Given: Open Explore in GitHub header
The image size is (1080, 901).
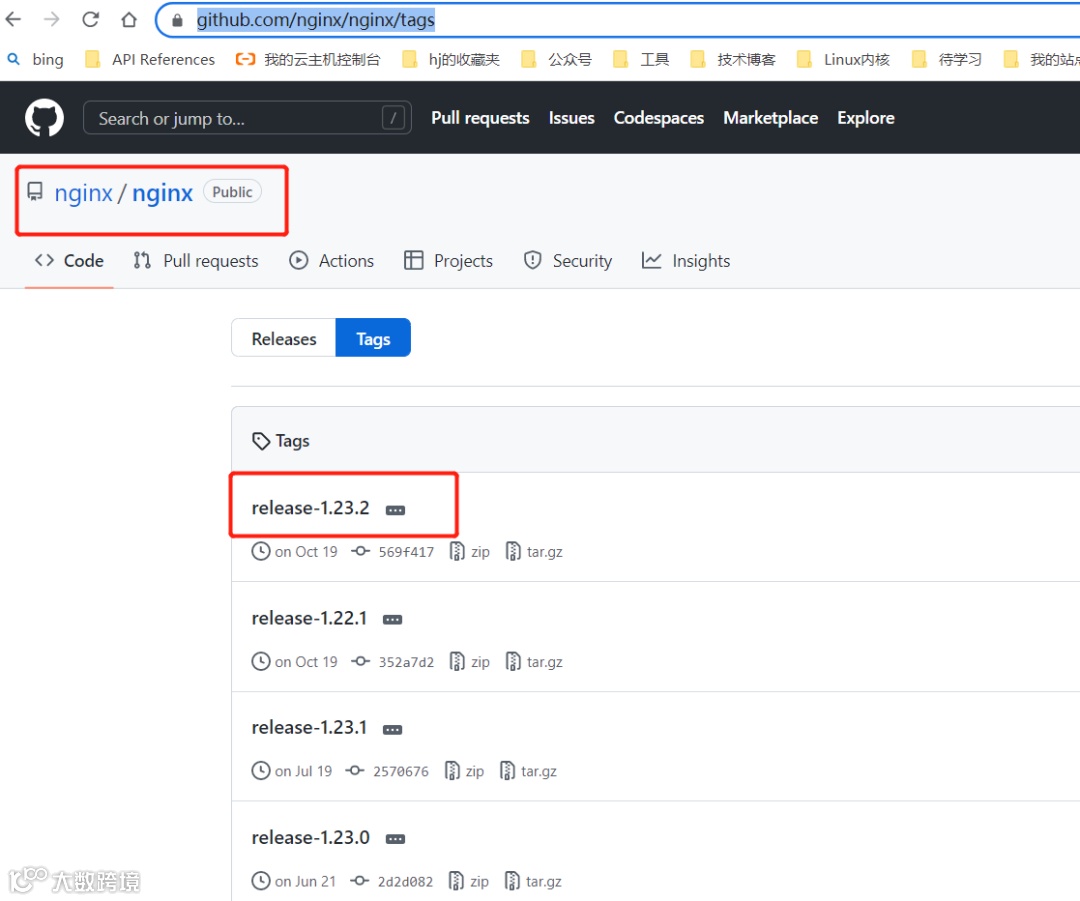Looking at the screenshot, I should (866, 118).
